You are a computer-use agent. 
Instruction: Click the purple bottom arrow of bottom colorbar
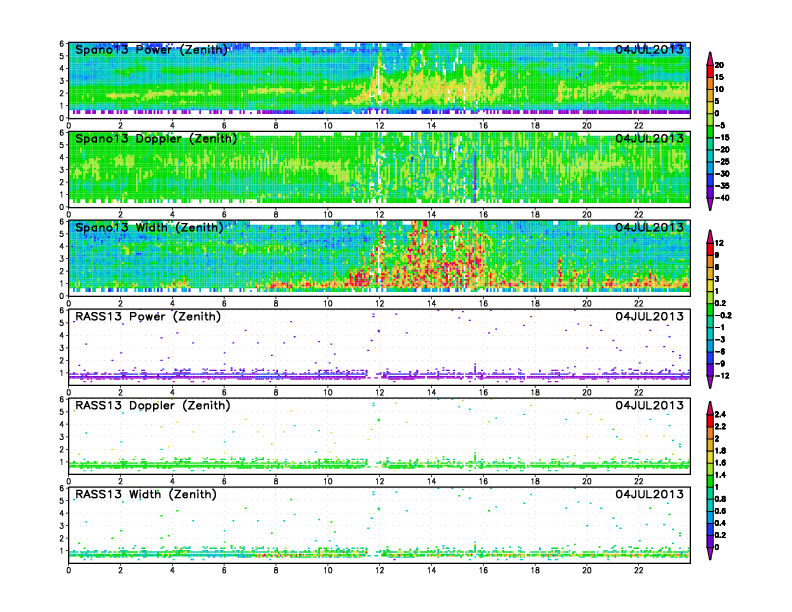point(710,553)
